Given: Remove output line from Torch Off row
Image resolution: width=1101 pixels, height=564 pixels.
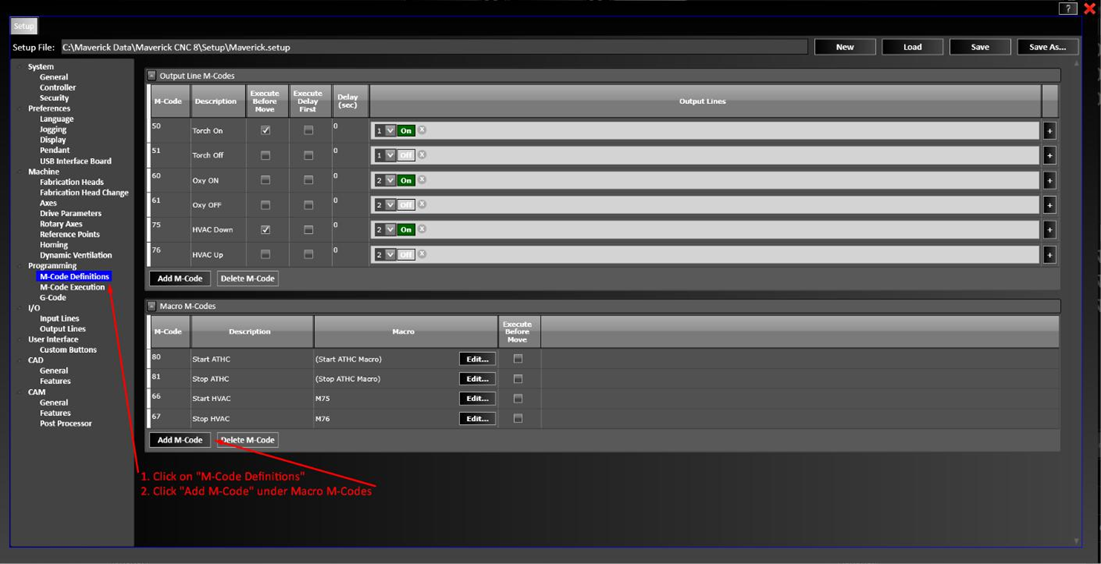Looking at the screenshot, I should coord(422,155).
